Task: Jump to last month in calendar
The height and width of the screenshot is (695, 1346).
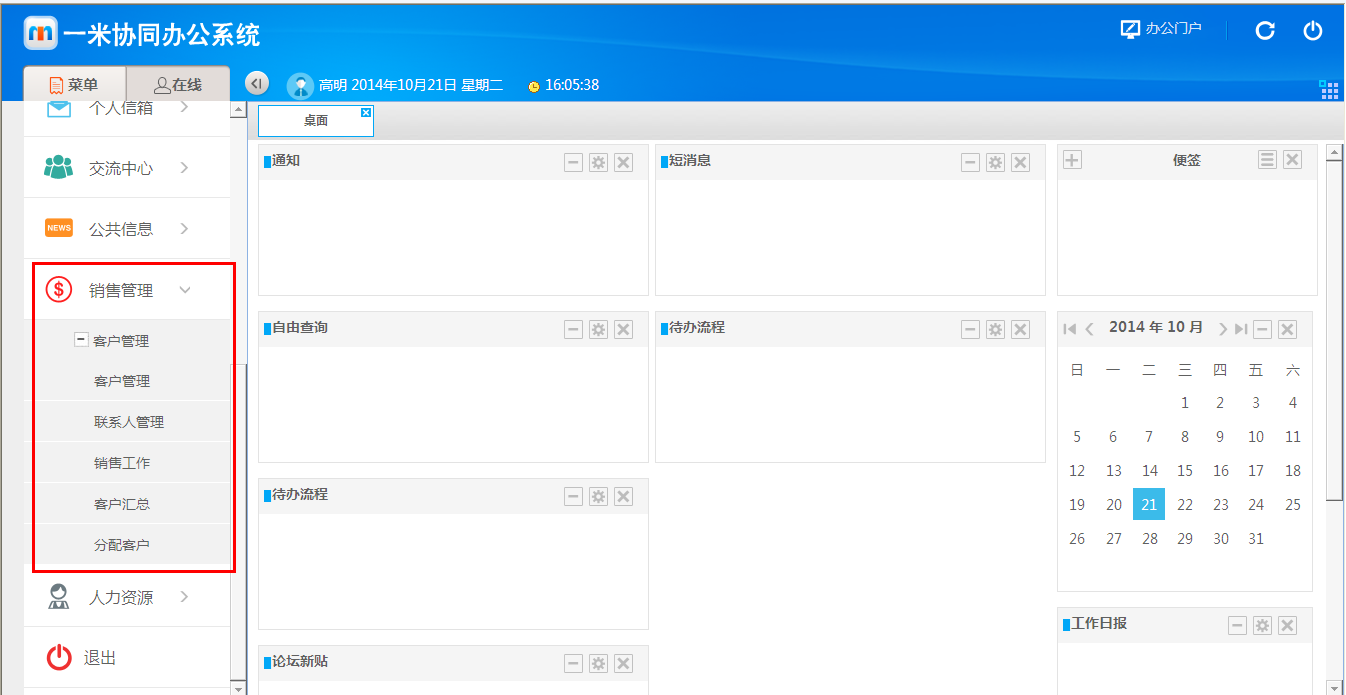Action: (1241, 329)
